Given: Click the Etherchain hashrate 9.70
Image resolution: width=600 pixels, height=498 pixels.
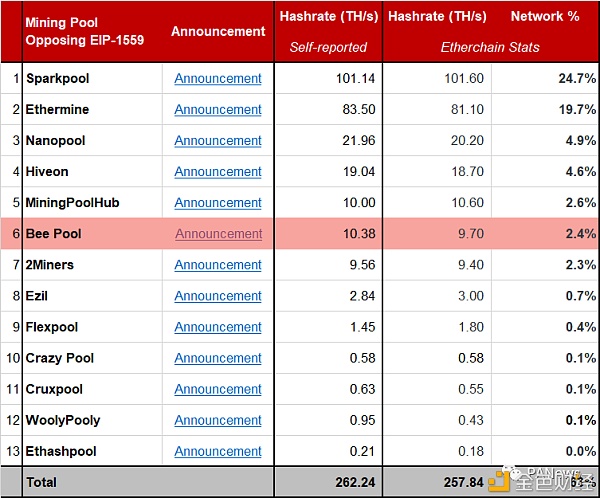Looking at the screenshot, I should (x=471, y=233).
